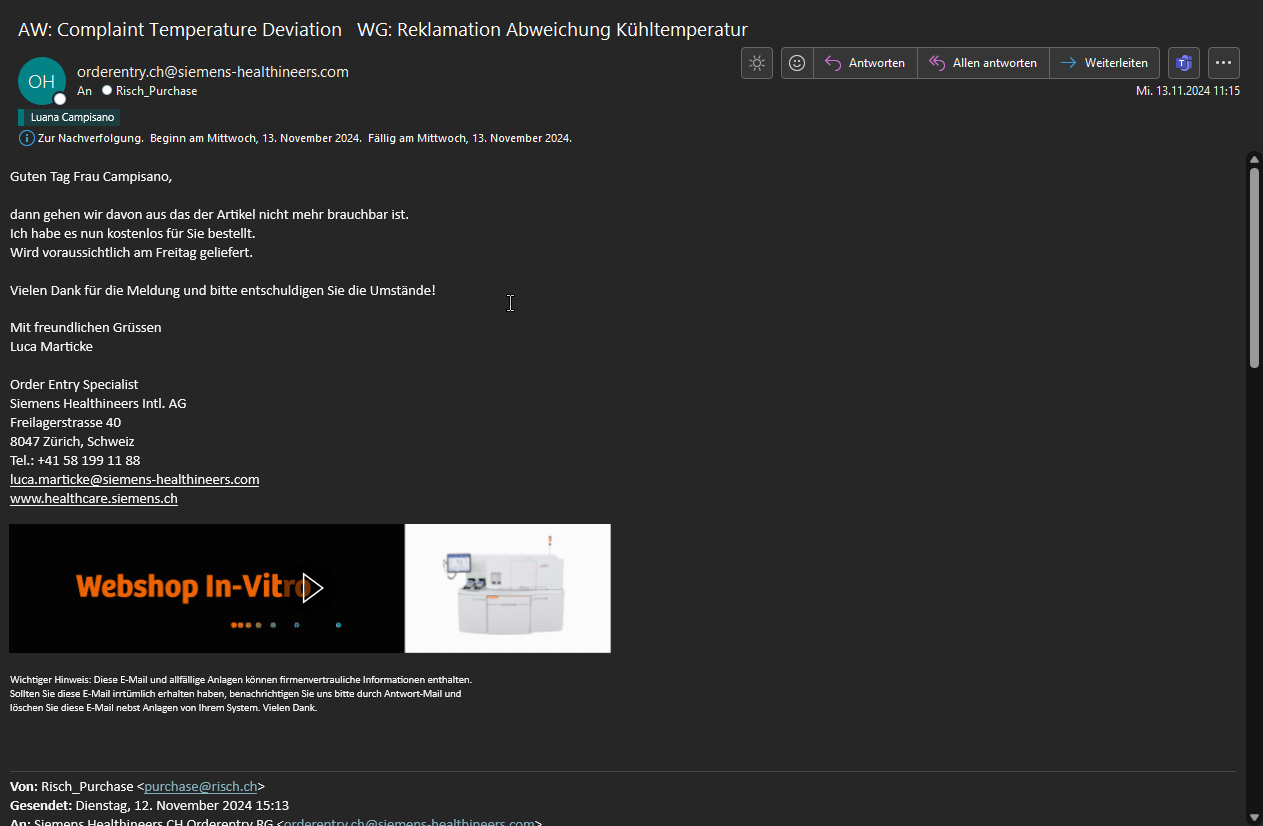Click the vertical scrollbar thumb
1263x826 pixels.
[x=1254, y=268]
